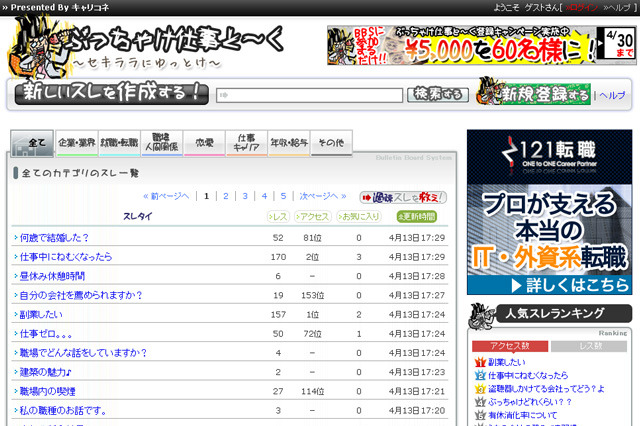Click the 4月13日17:28 update time cell

coord(417,276)
